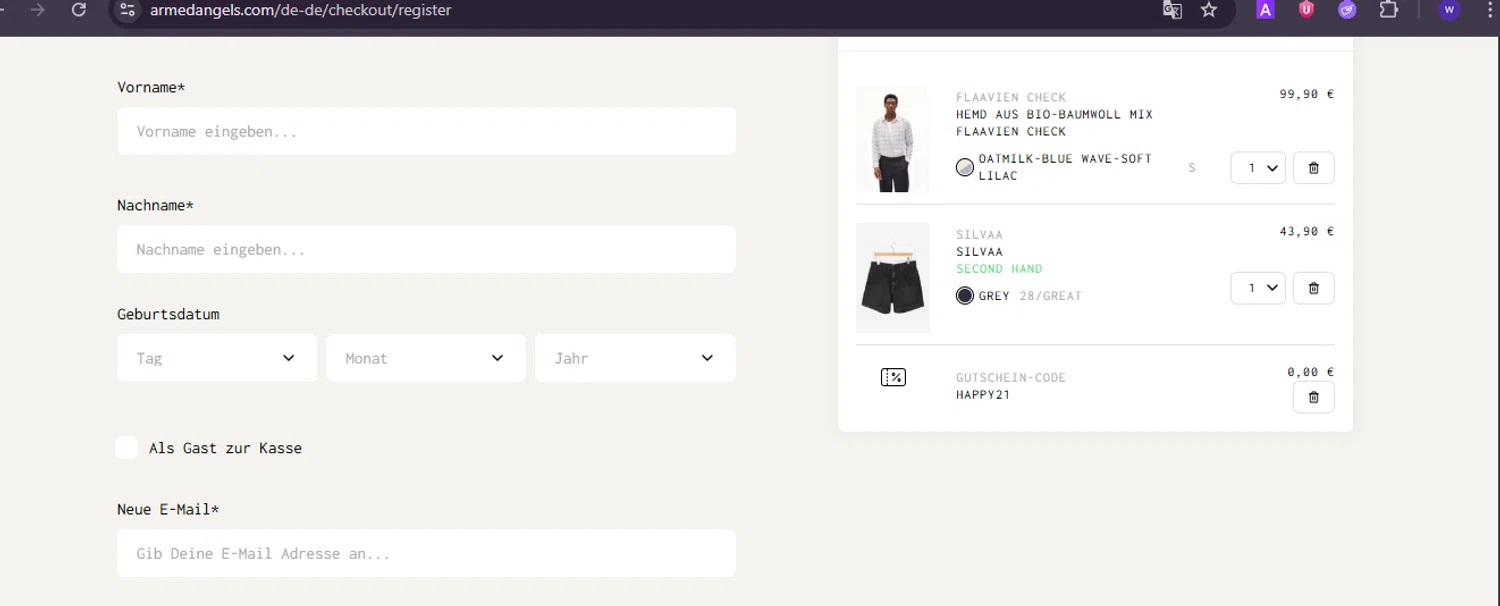Click the Vorname input field

(x=426, y=131)
